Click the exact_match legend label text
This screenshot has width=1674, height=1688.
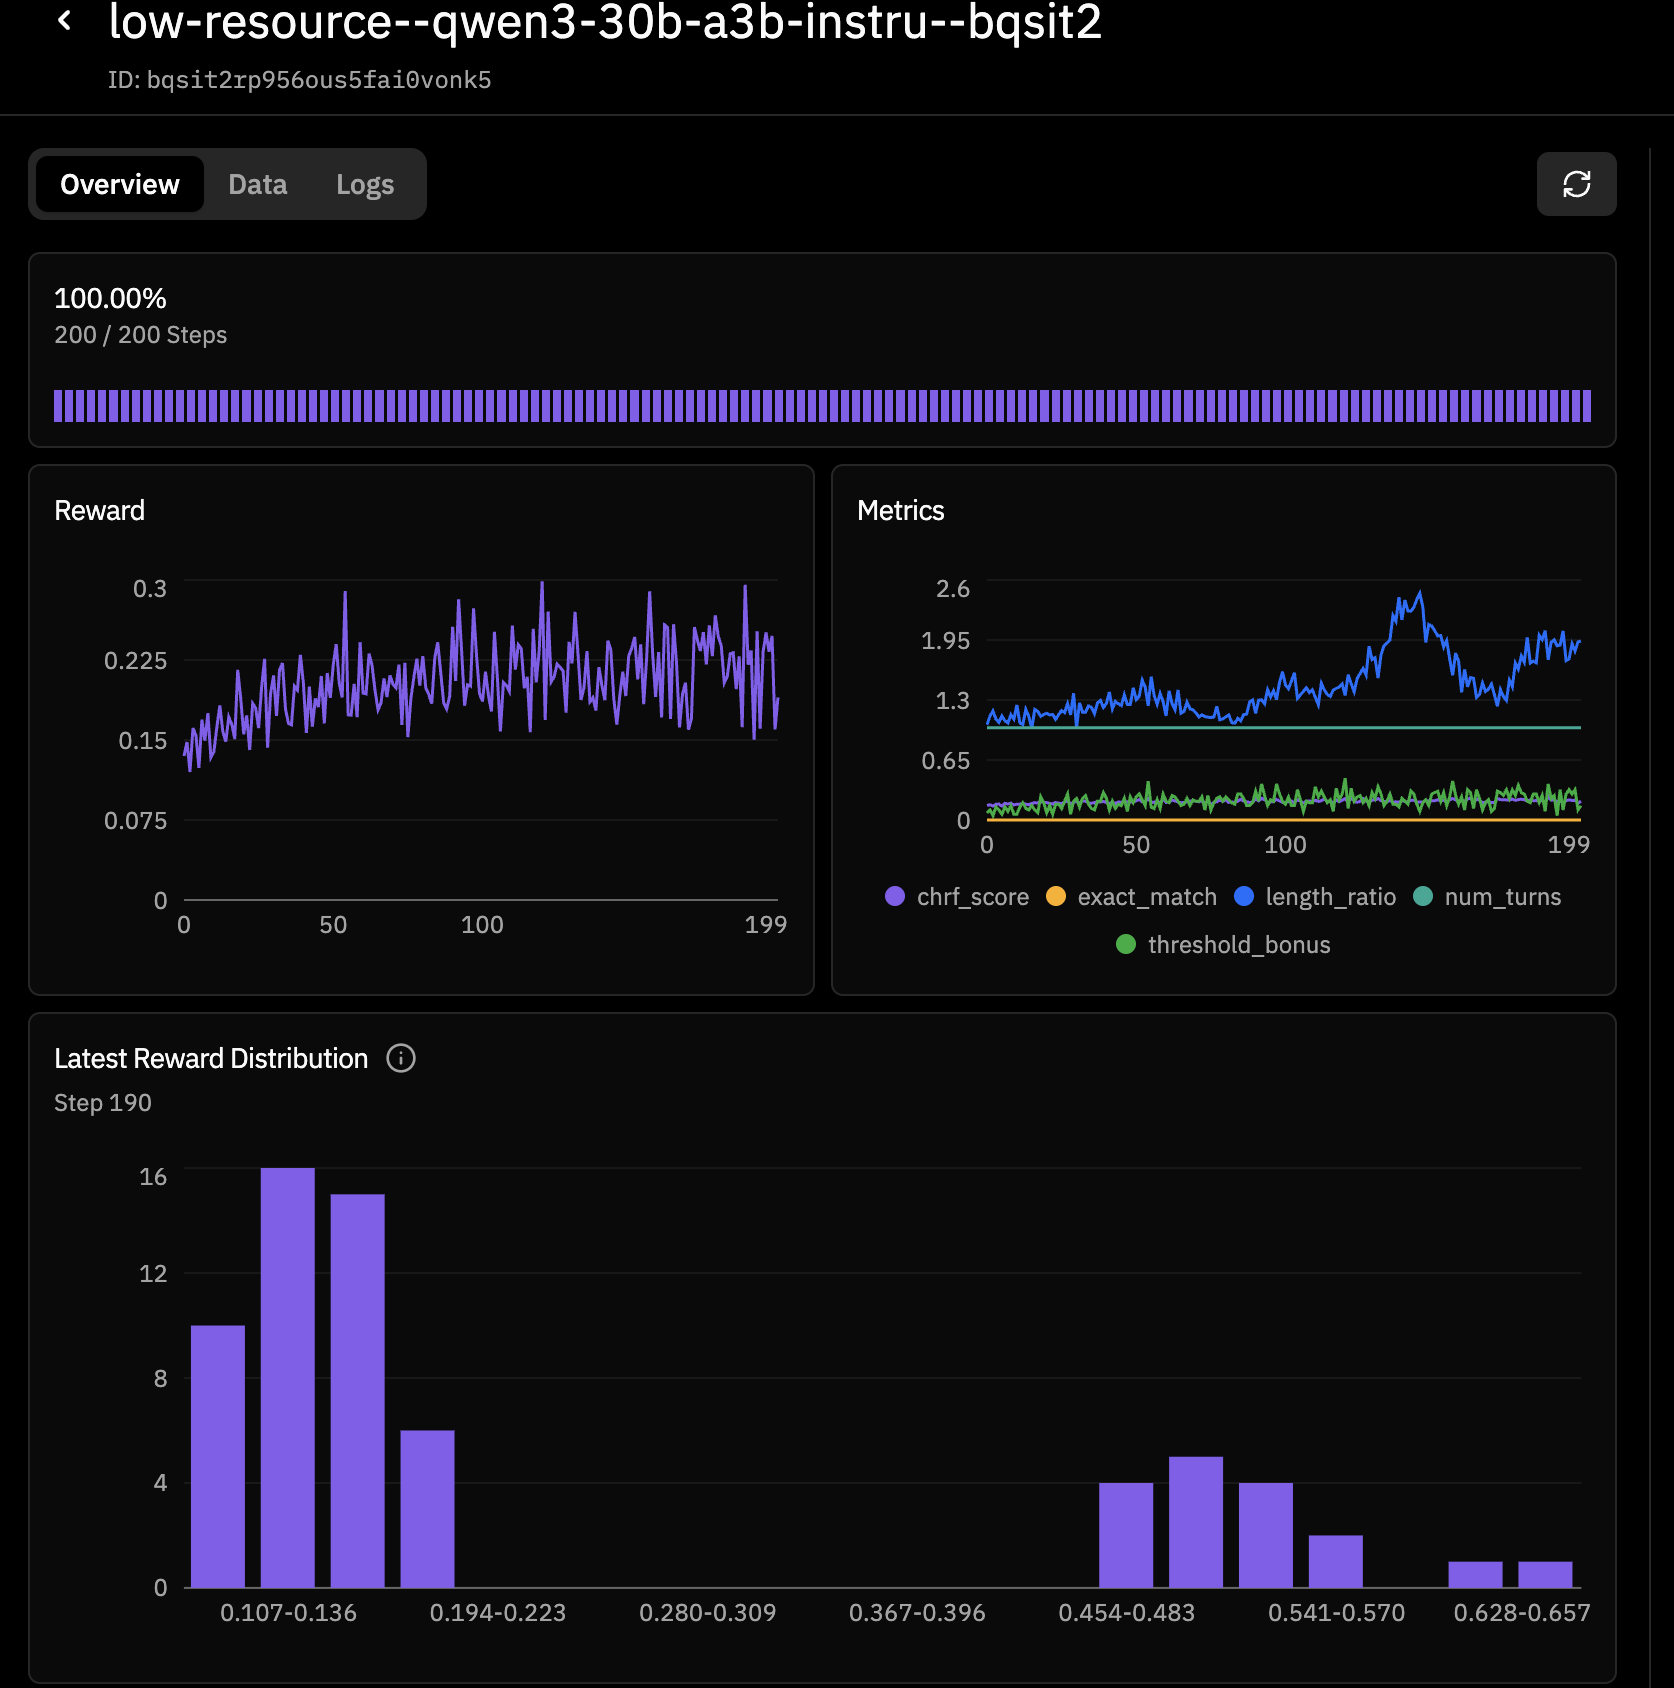[x=1146, y=897]
